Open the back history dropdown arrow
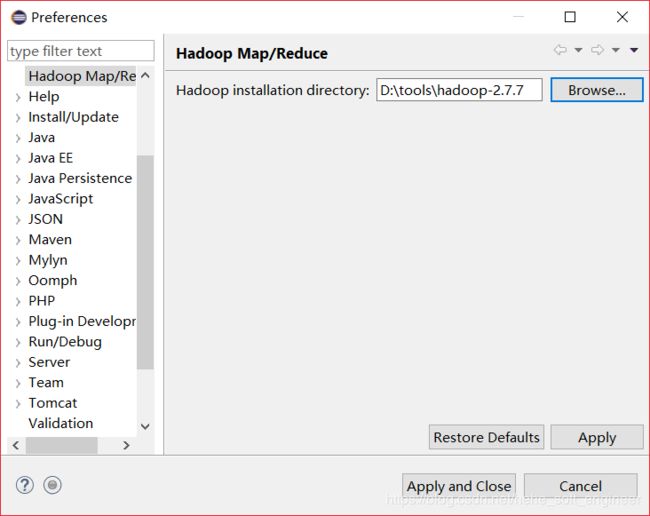650x516 pixels. pyautogui.click(x=578, y=50)
